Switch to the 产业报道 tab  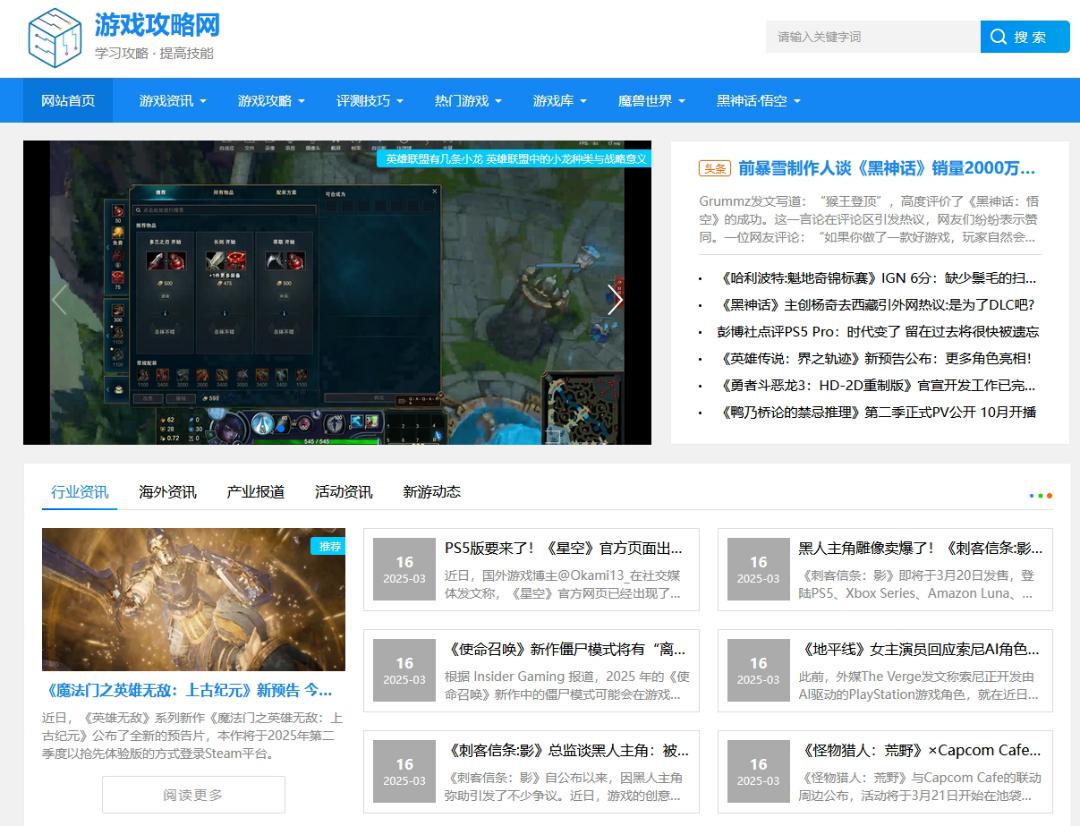[x=256, y=492]
